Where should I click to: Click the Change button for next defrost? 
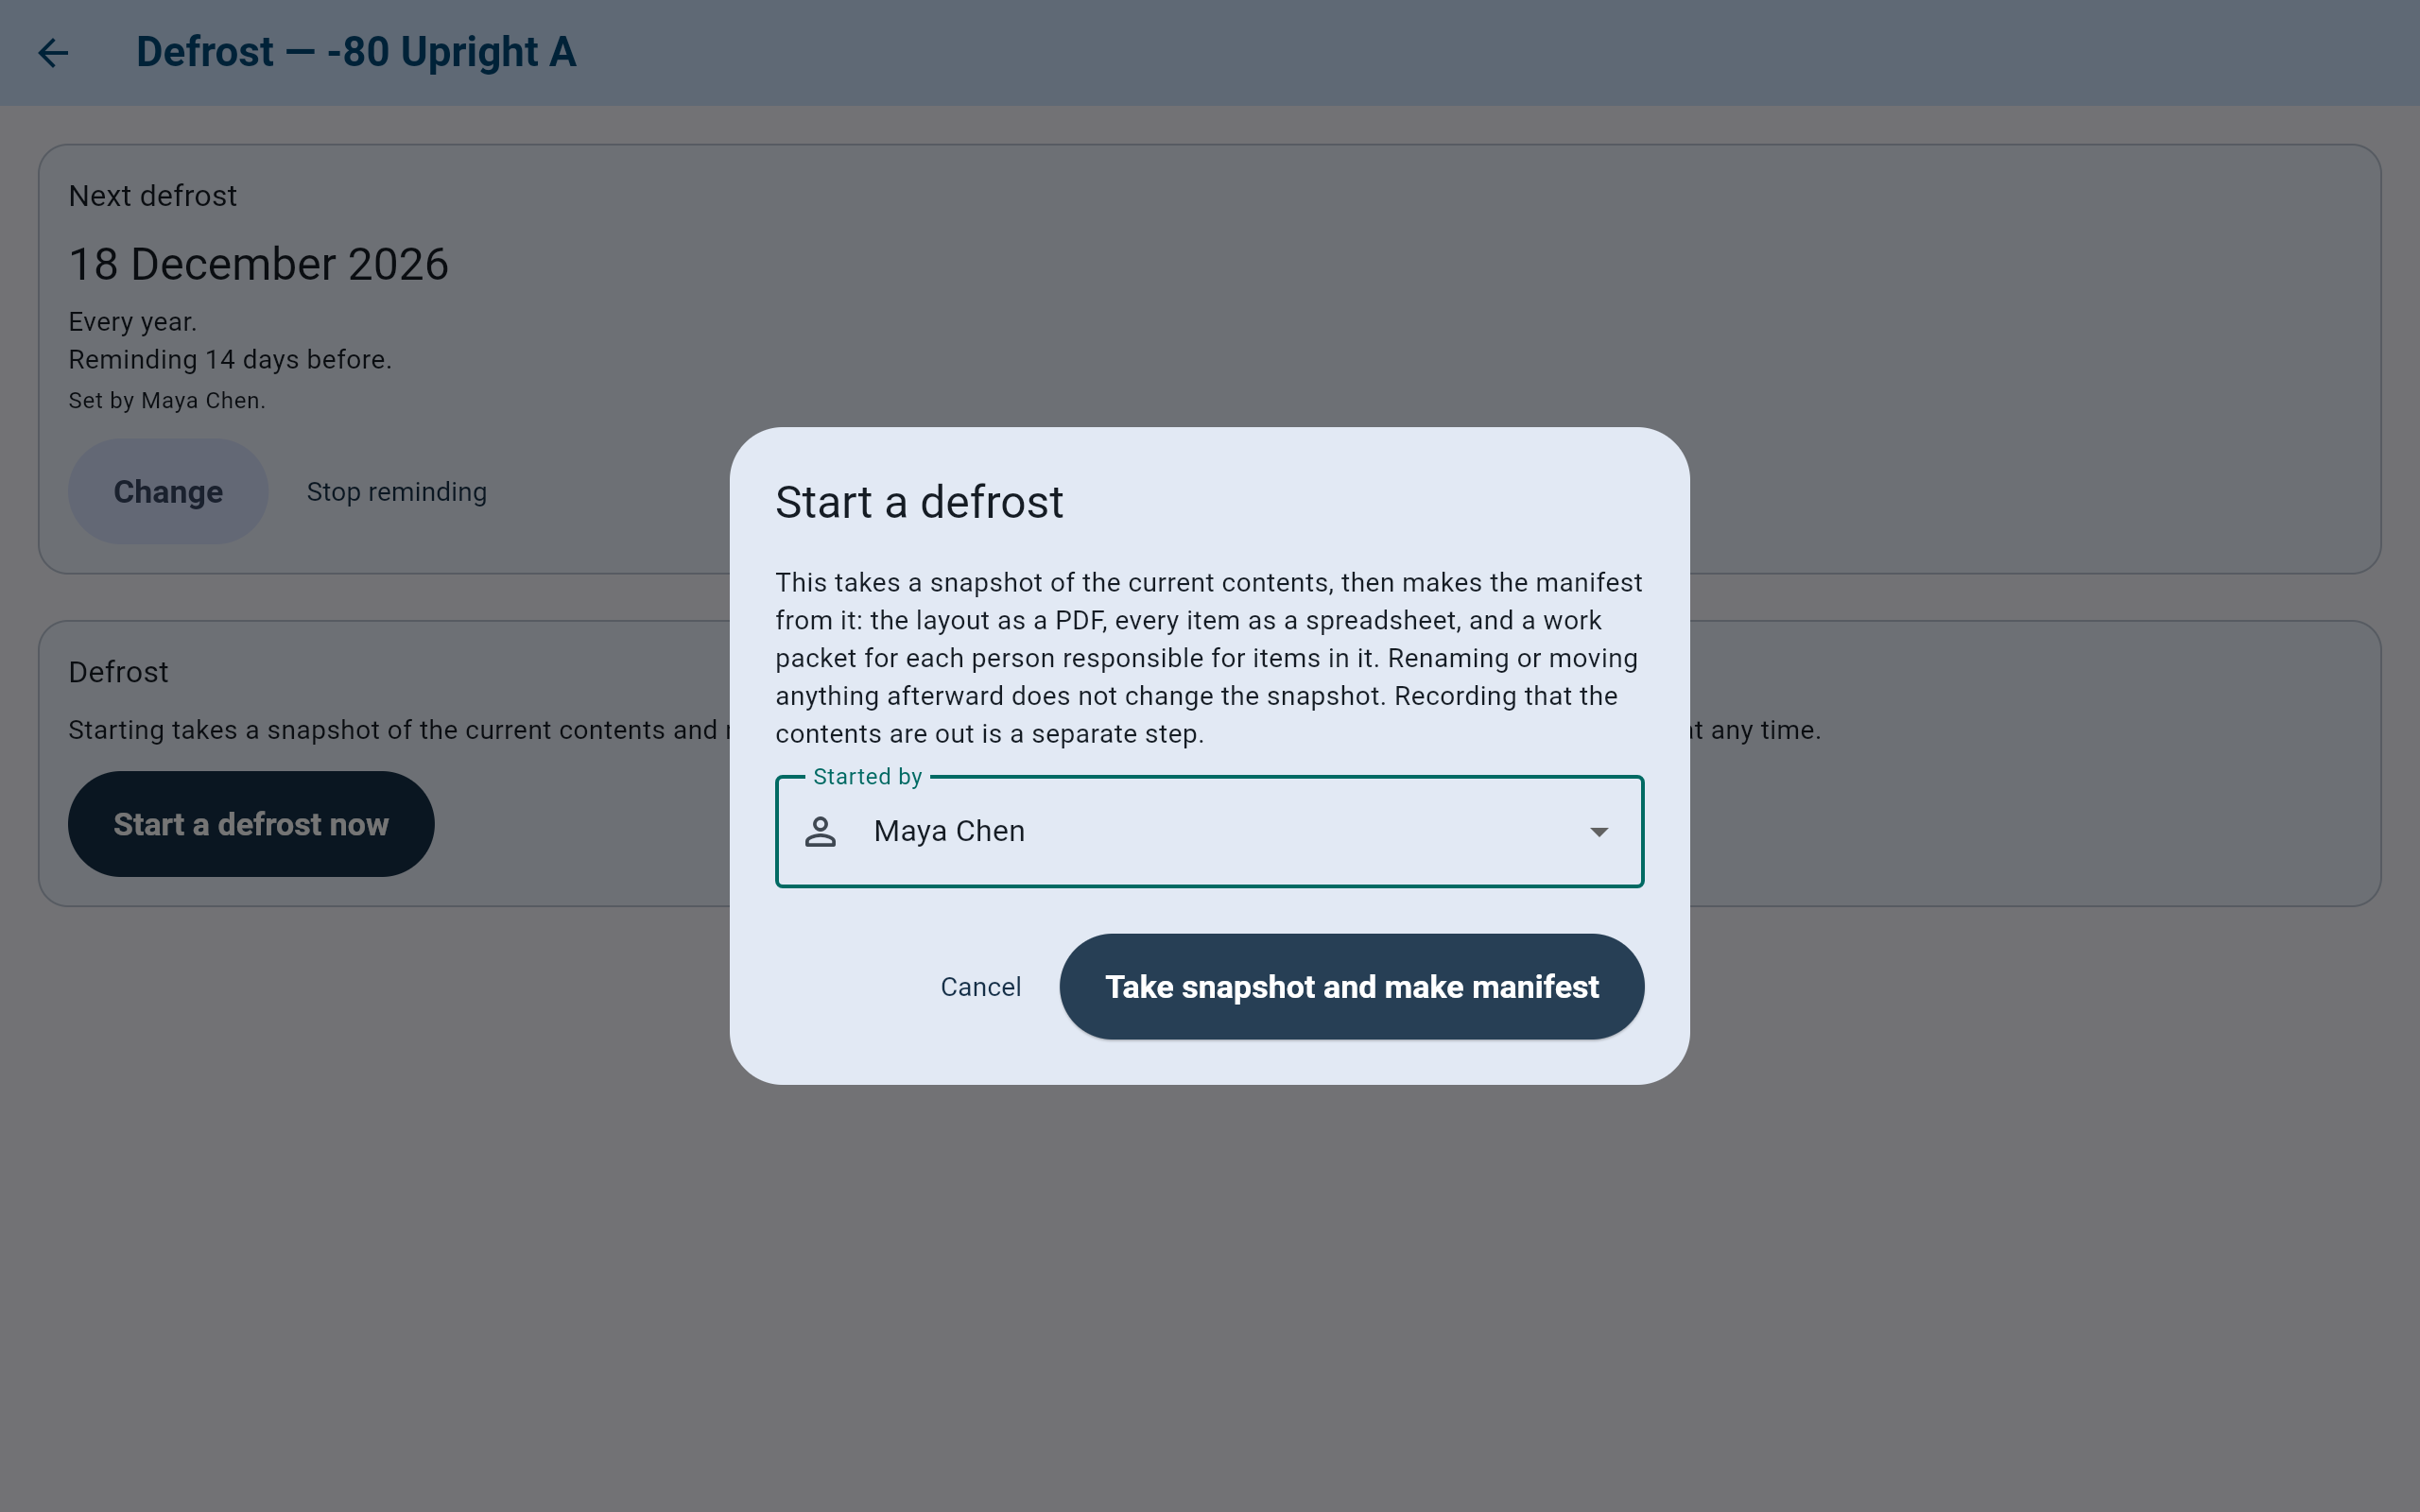168,491
